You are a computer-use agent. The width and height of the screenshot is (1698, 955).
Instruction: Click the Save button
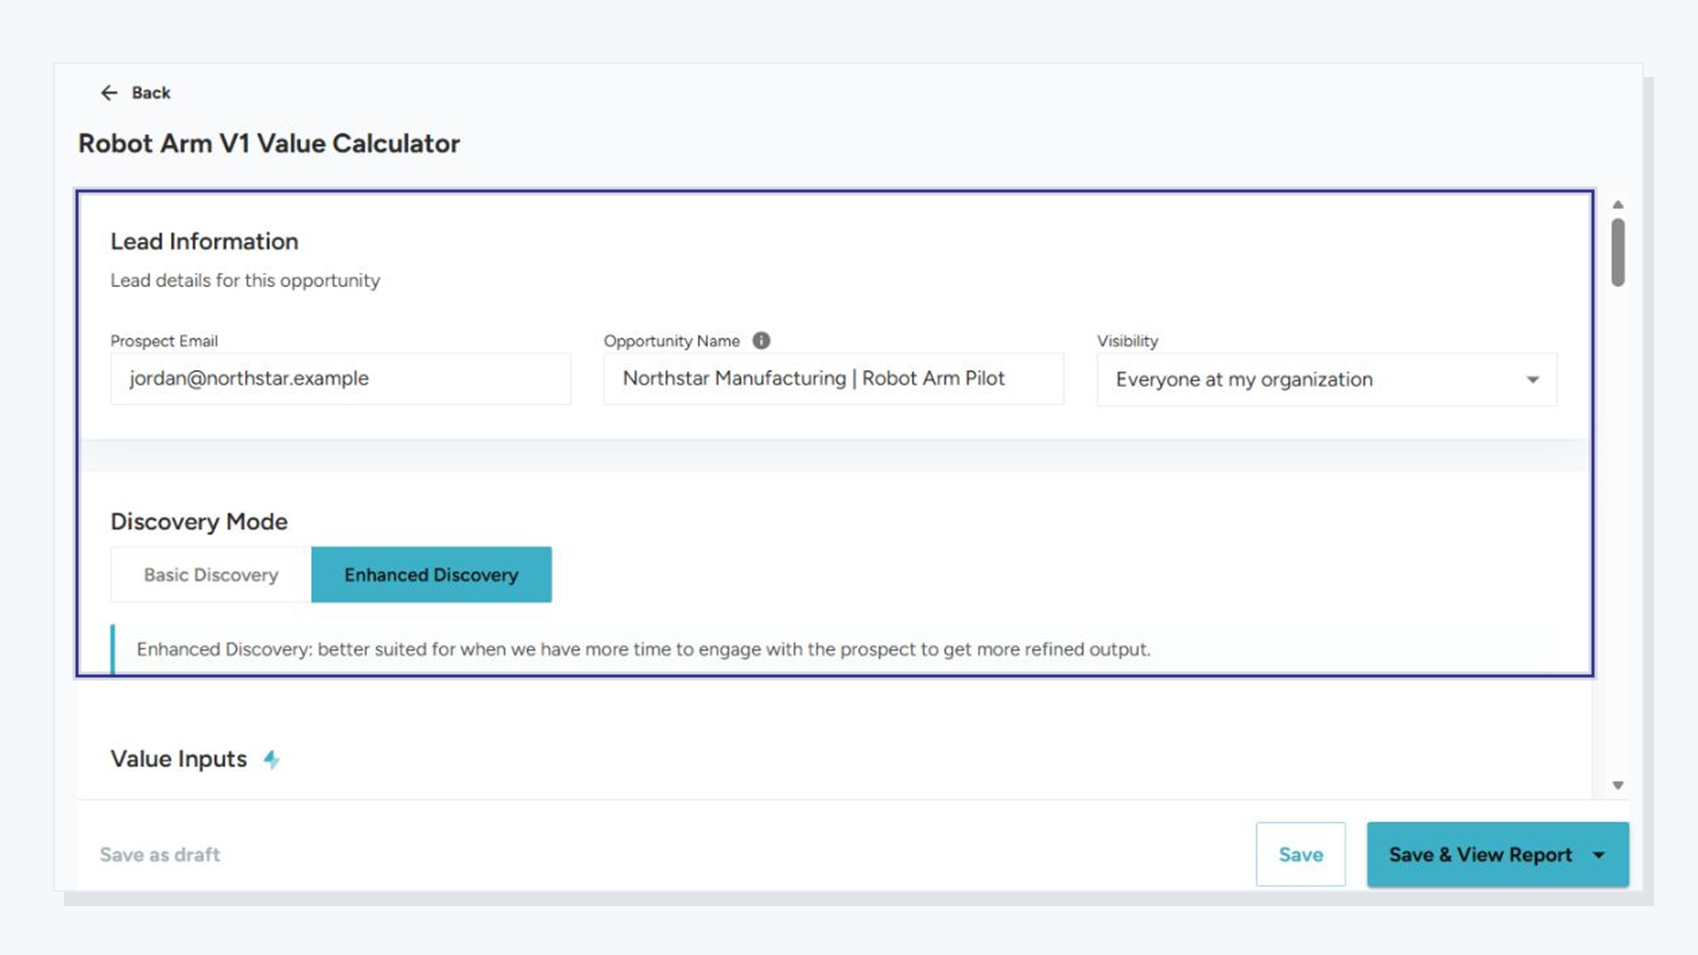click(1300, 854)
